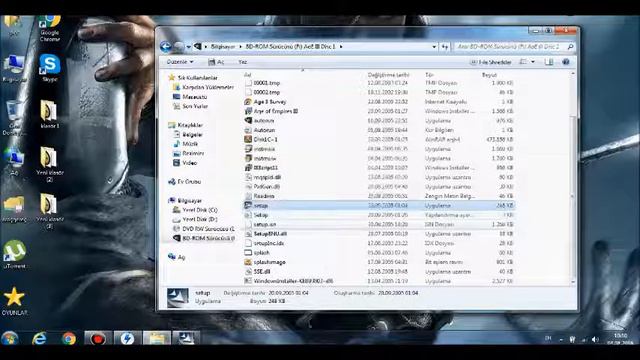Open the recent pages dropdown arrow
The height and width of the screenshot is (360, 640).
coord(188,47)
